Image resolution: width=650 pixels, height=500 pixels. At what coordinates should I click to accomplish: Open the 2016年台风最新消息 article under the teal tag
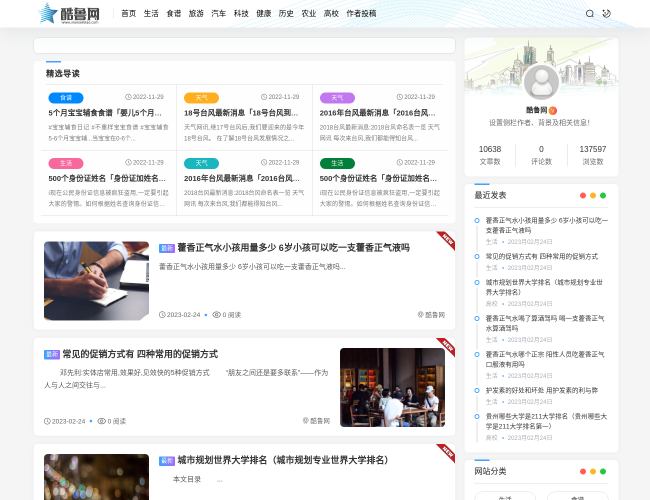point(242,178)
